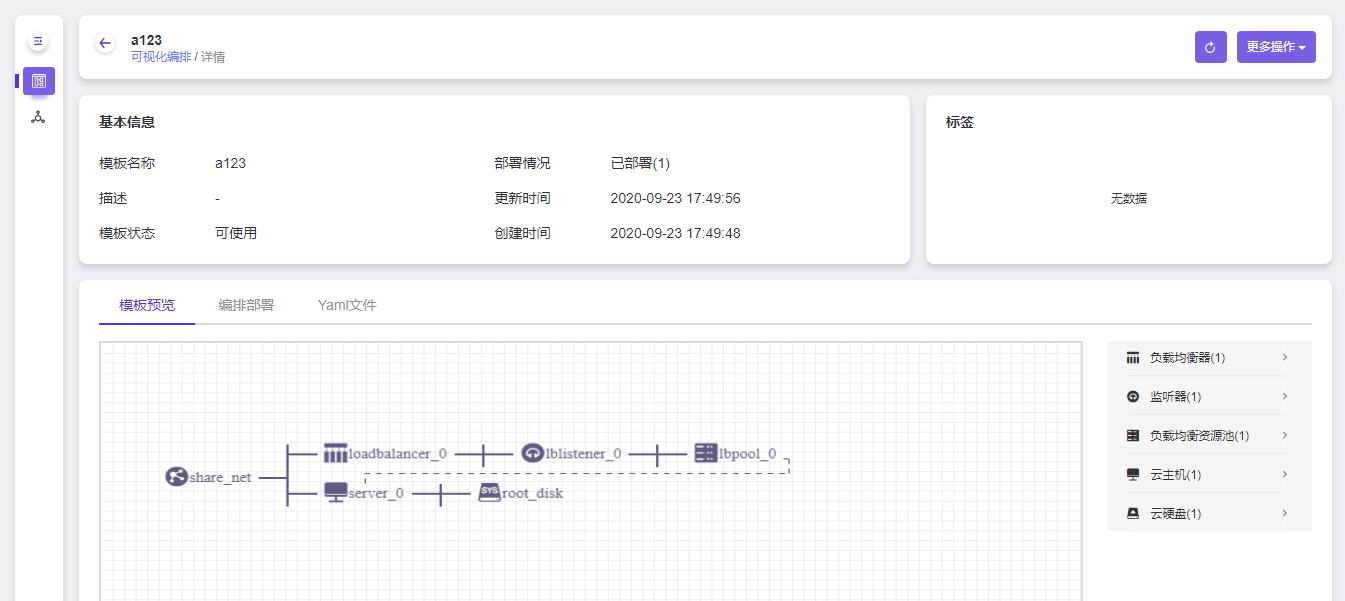This screenshot has width=1345, height=601.
Task: Click the refresh icon button
Action: (1210, 47)
